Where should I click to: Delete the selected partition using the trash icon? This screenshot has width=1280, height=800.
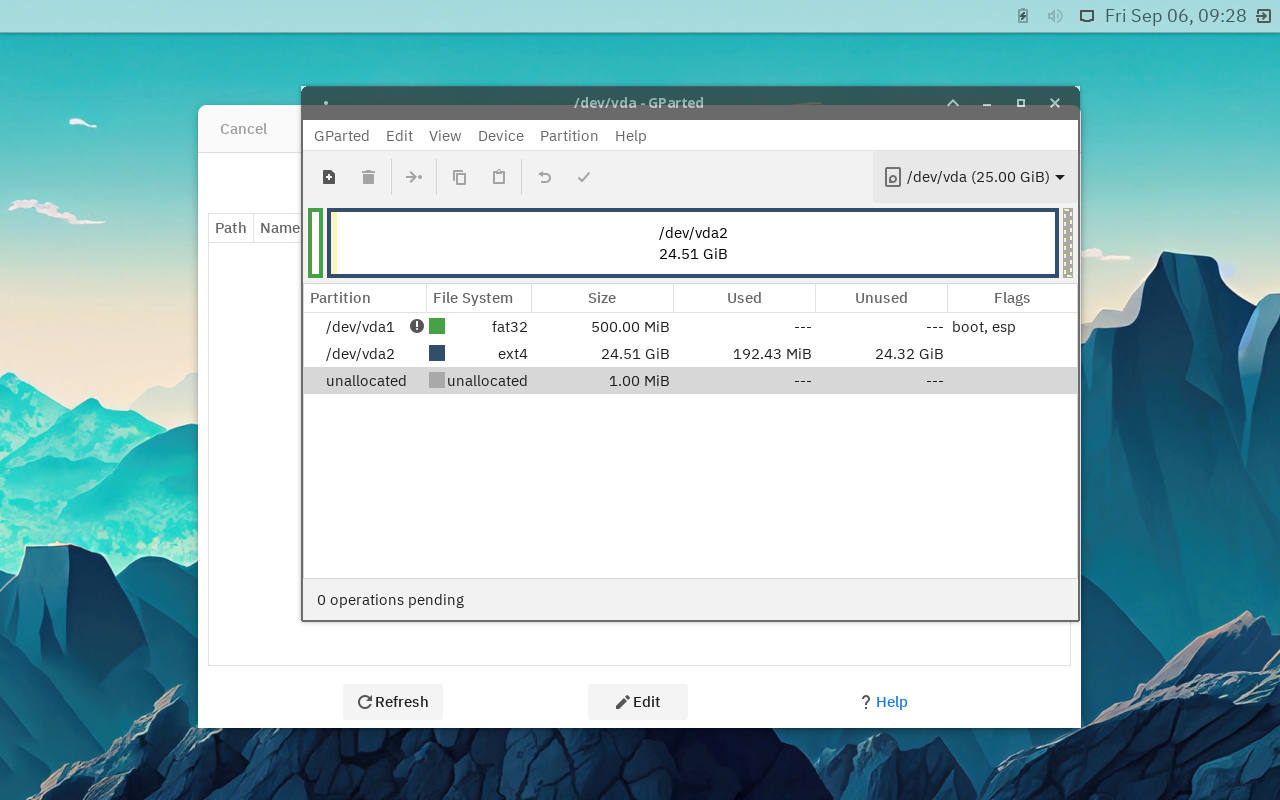(x=368, y=176)
